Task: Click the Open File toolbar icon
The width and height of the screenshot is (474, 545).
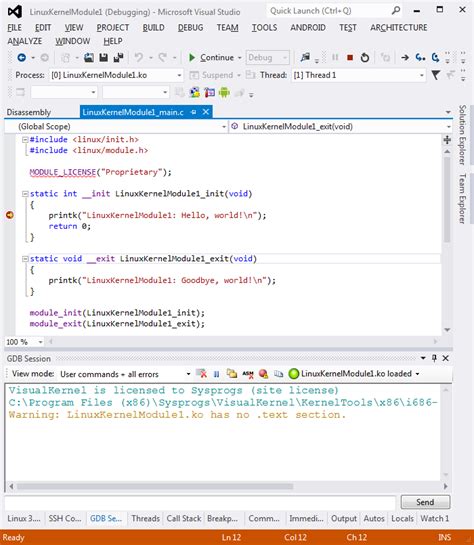Action: coord(89,57)
